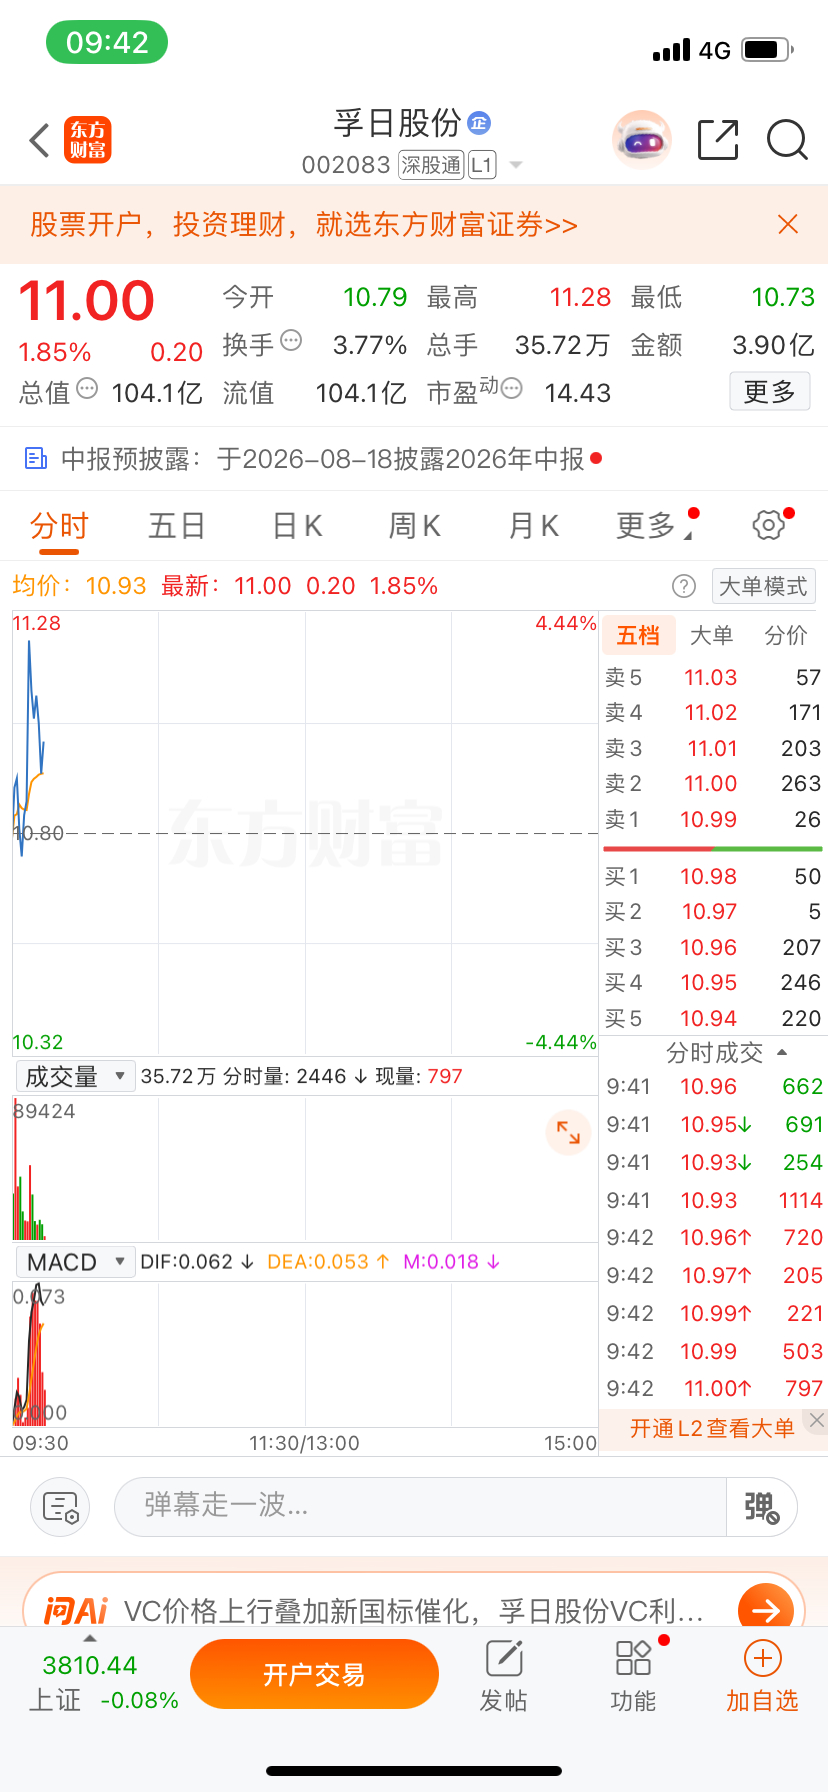Screen dimensions: 828x1792
Task: Tap the MACD indicator chart
Action: pyautogui.click(x=305, y=1354)
